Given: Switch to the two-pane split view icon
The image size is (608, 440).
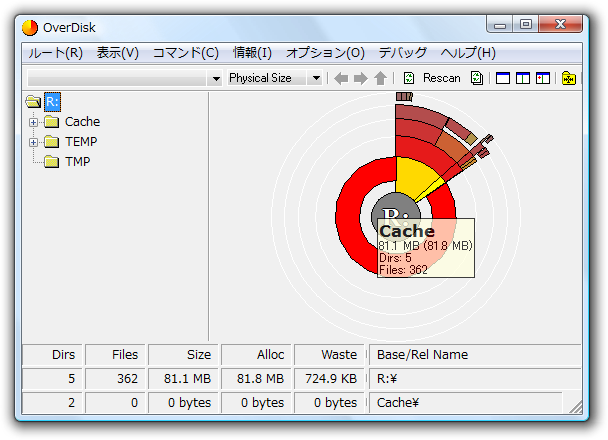Looking at the screenshot, I should [x=523, y=78].
